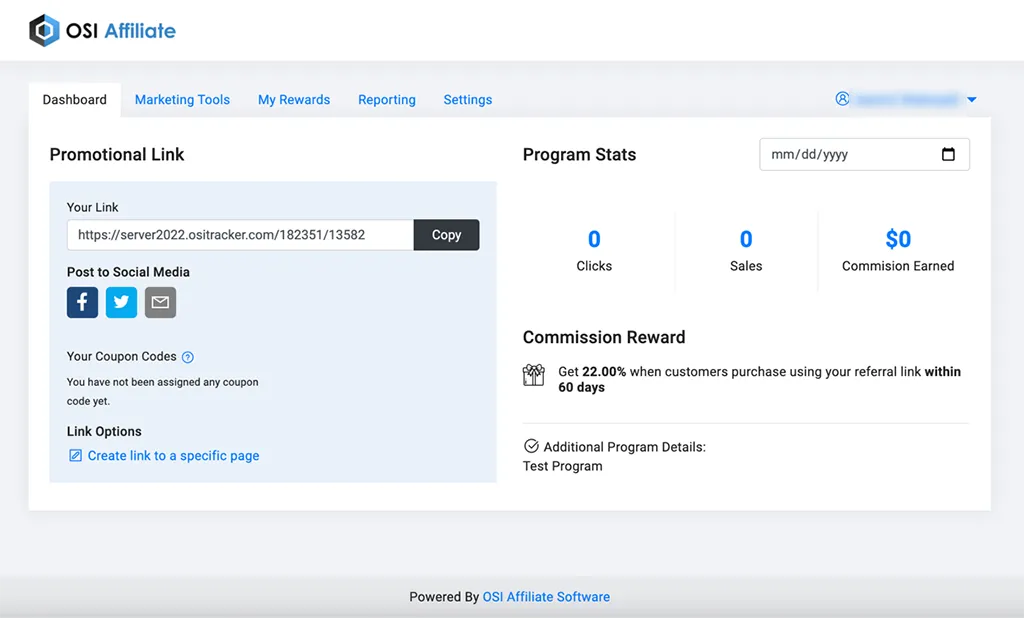This screenshot has width=1024, height=618.
Task: Share promotional link on Facebook
Action: point(82,302)
